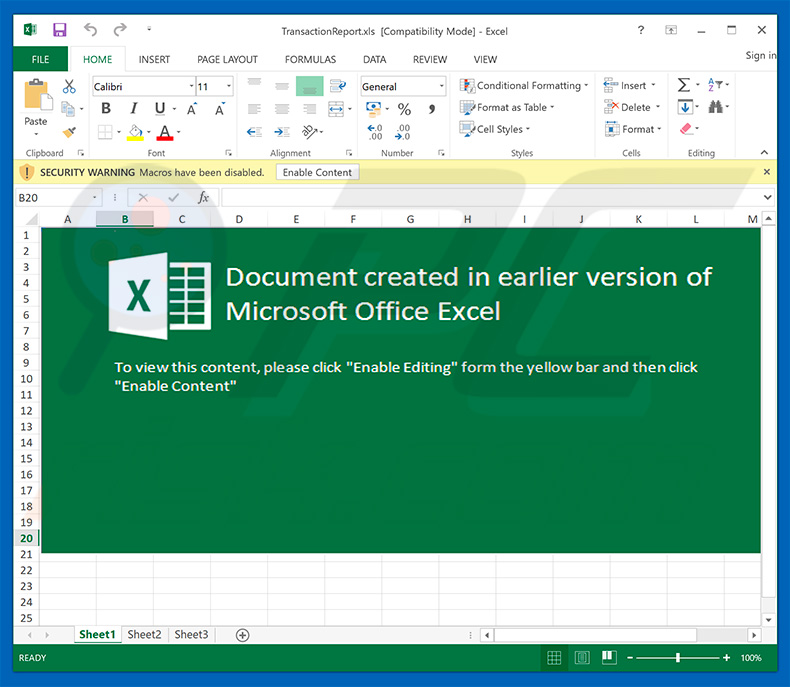790x687 pixels.
Task: Decrease the cell indent
Action: click(254, 132)
